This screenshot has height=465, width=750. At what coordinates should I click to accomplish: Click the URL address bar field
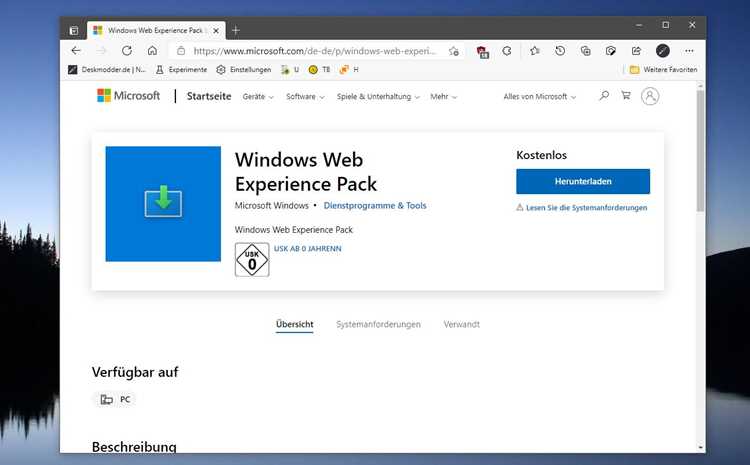(315, 51)
